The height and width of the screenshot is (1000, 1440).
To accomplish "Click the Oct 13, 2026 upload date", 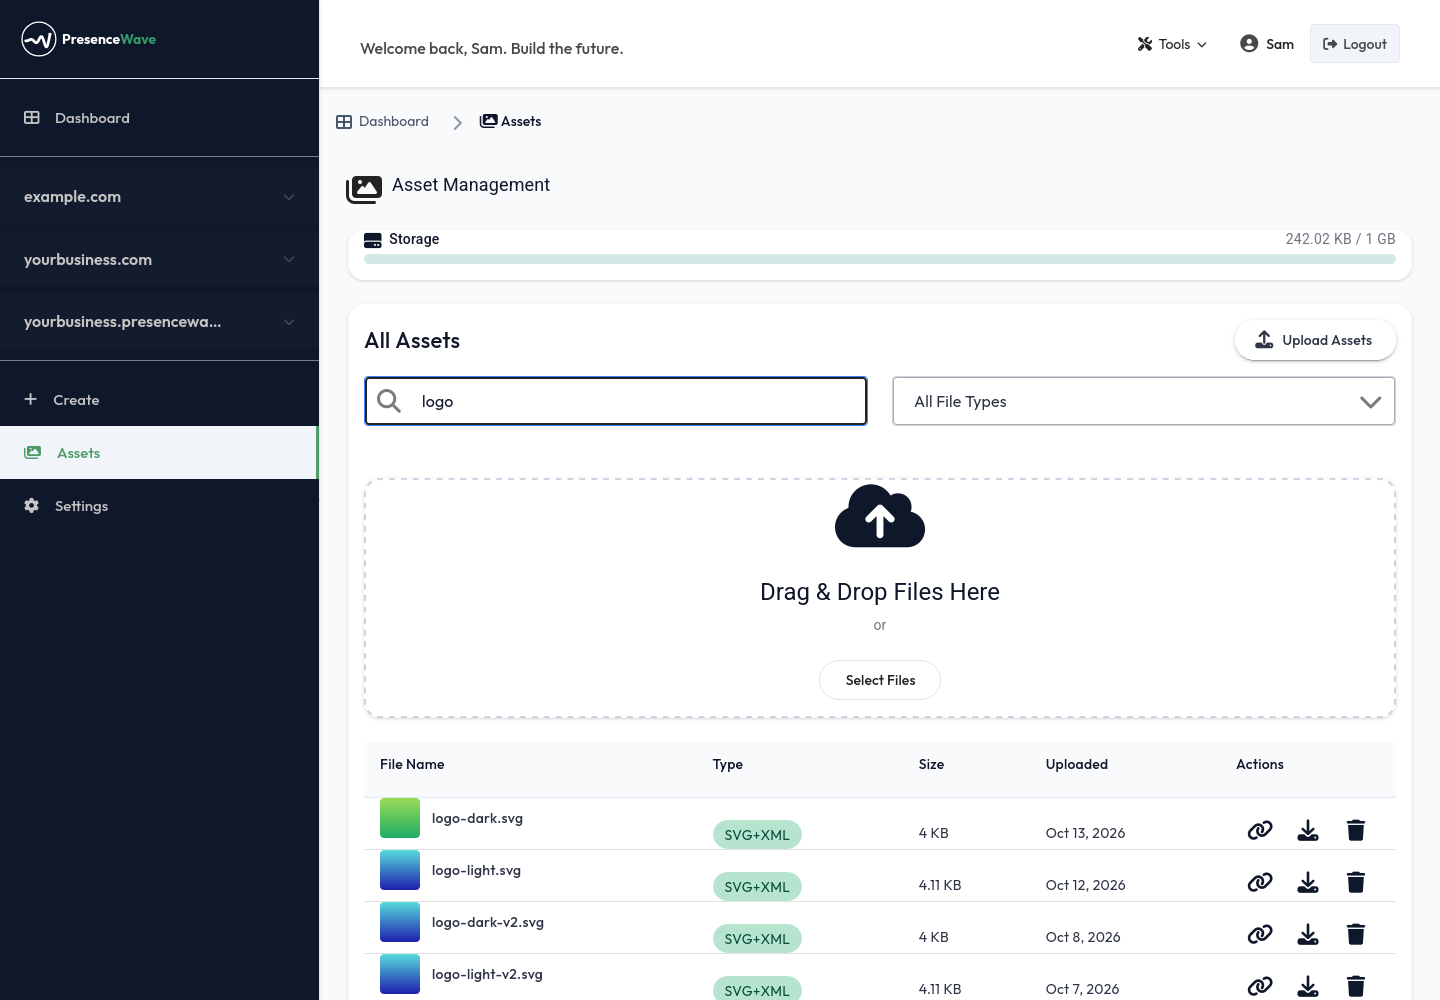I will click(x=1085, y=833).
